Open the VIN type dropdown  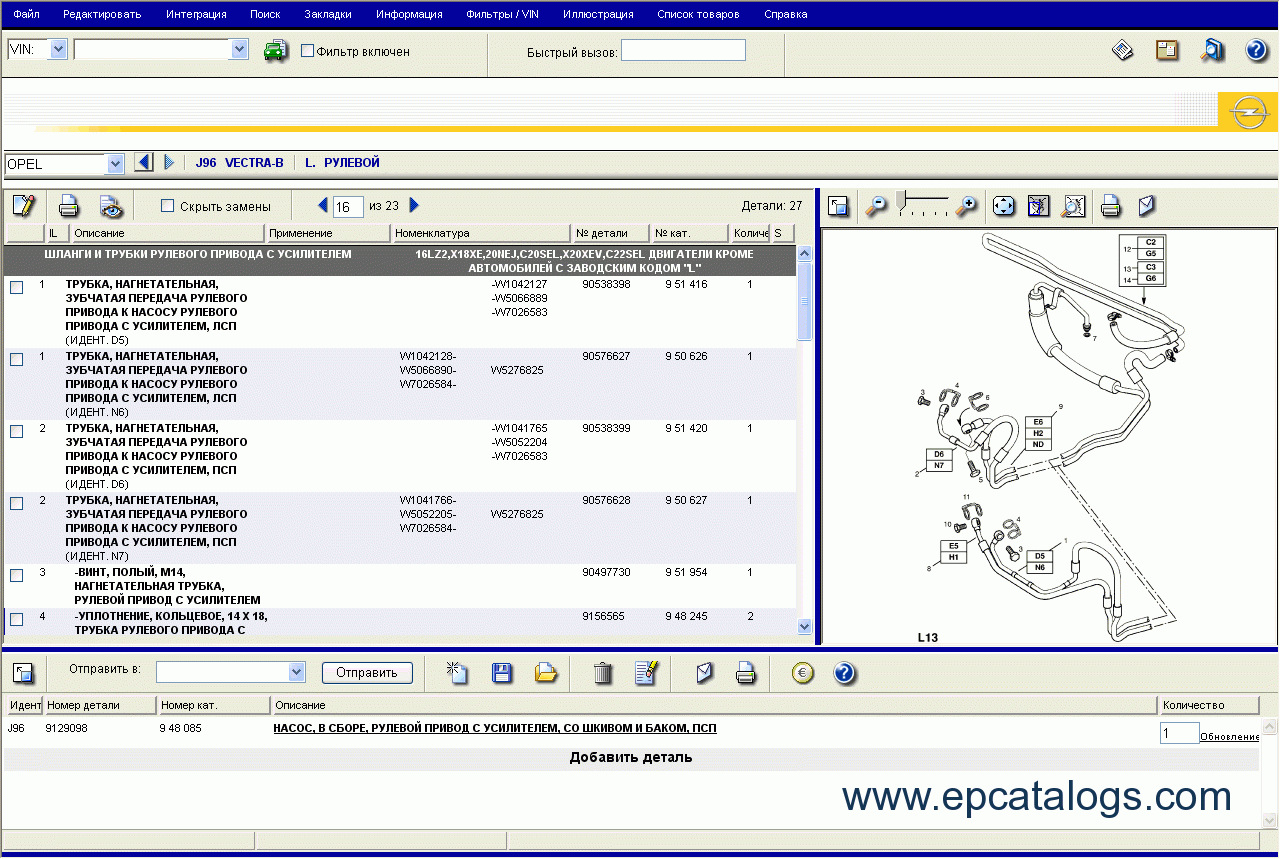(57, 49)
